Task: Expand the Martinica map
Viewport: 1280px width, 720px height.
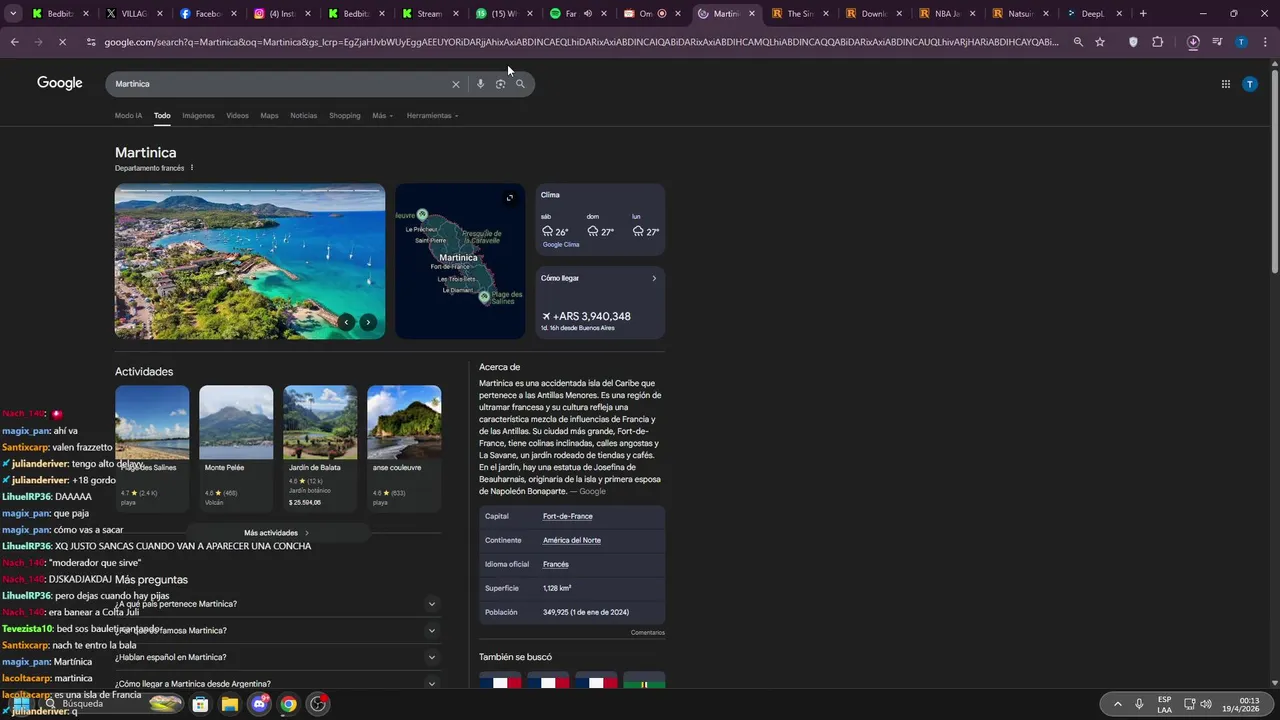Action: pos(509,198)
